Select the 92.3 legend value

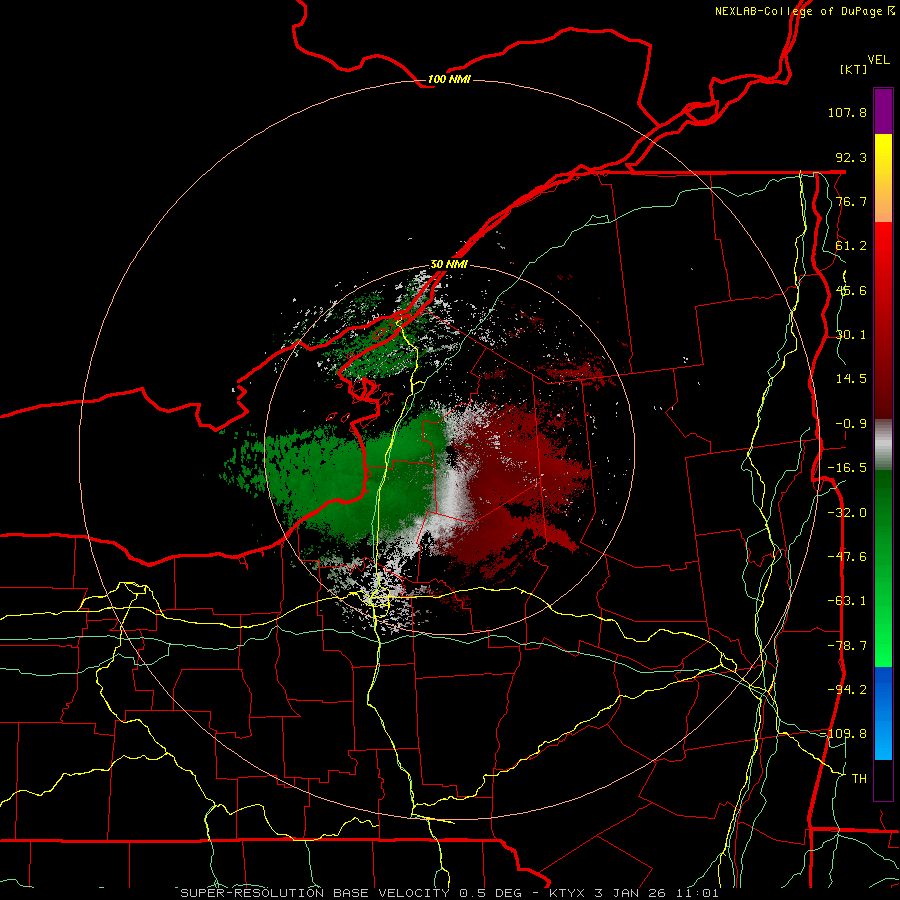(x=851, y=157)
